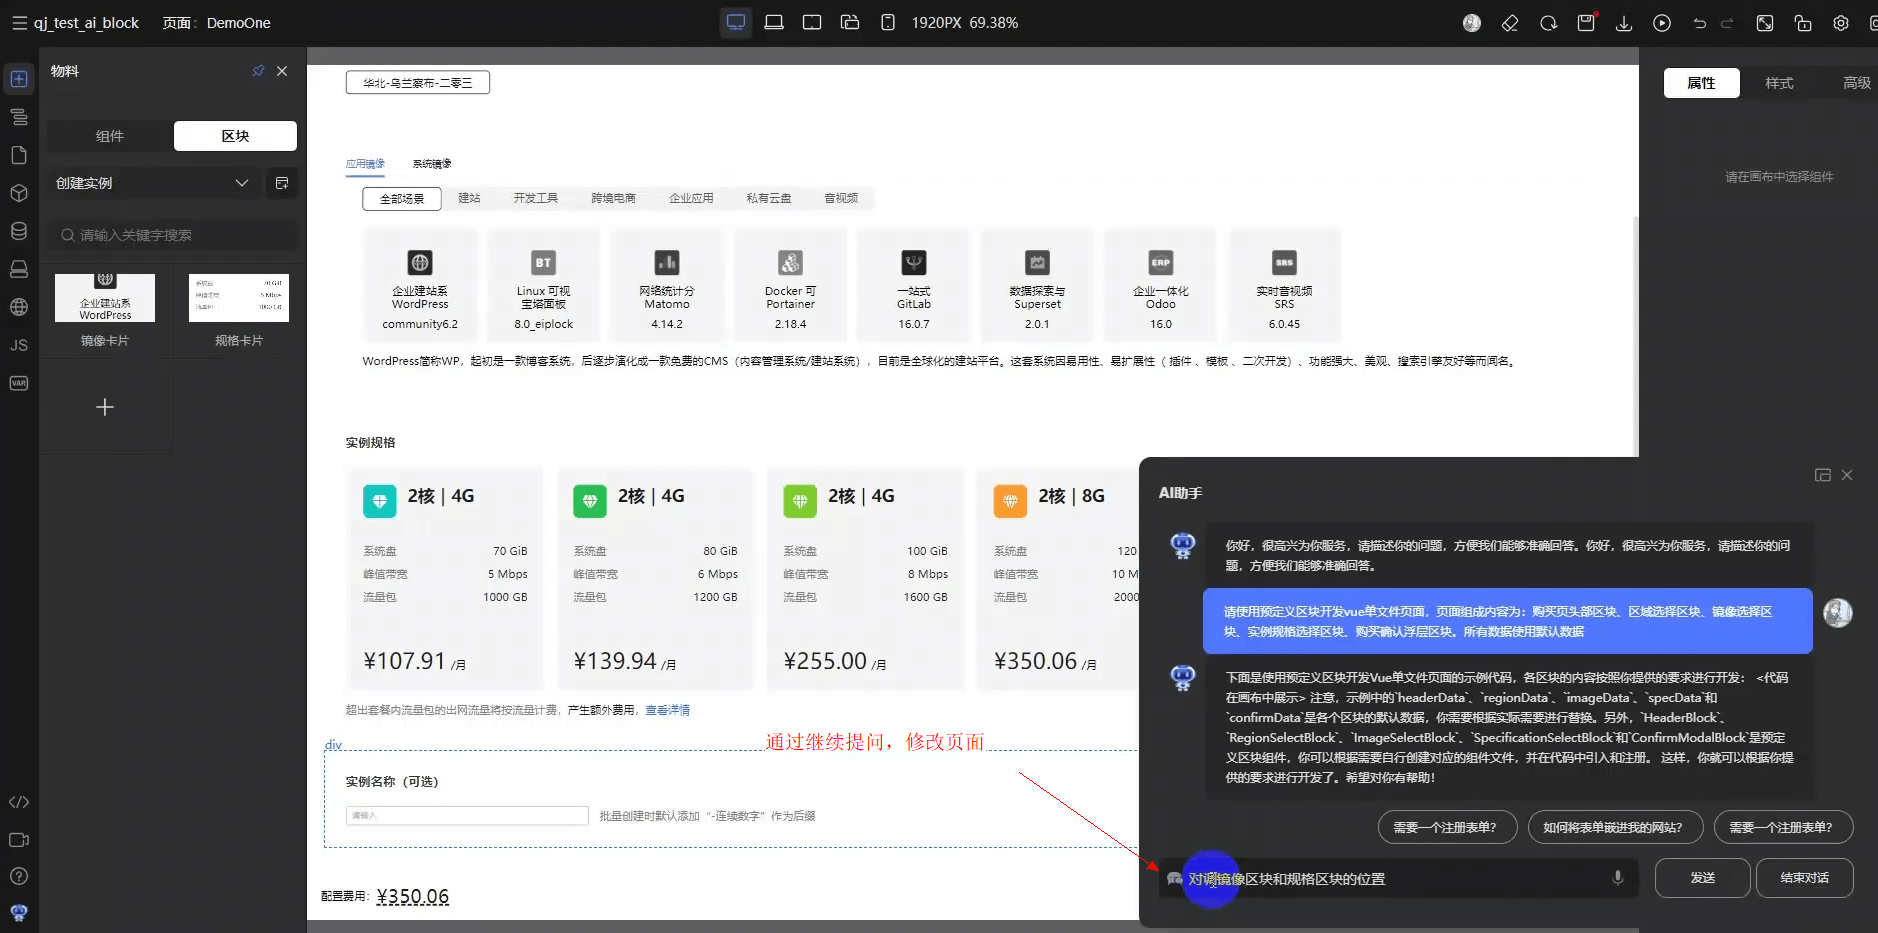Switch preview to mobile phone viewport
Image resolution: width=1878 pixels, height=933 pixels.
[888, 21]
